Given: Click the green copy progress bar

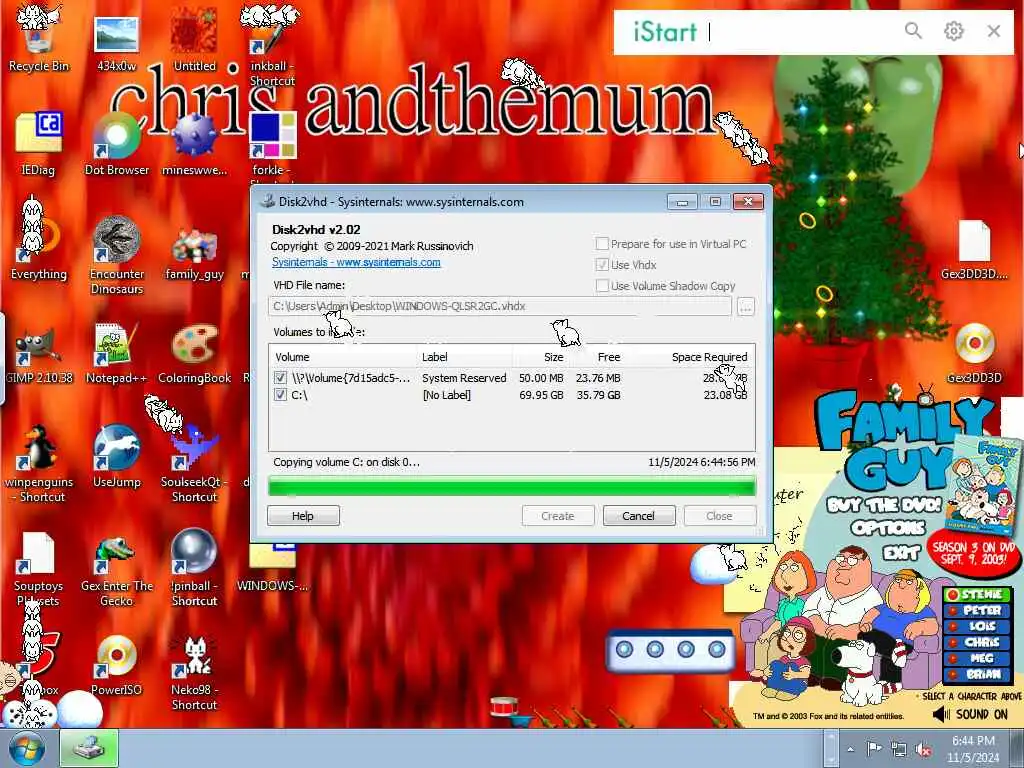Looking at the screenshot, I should tap(512, 487).
